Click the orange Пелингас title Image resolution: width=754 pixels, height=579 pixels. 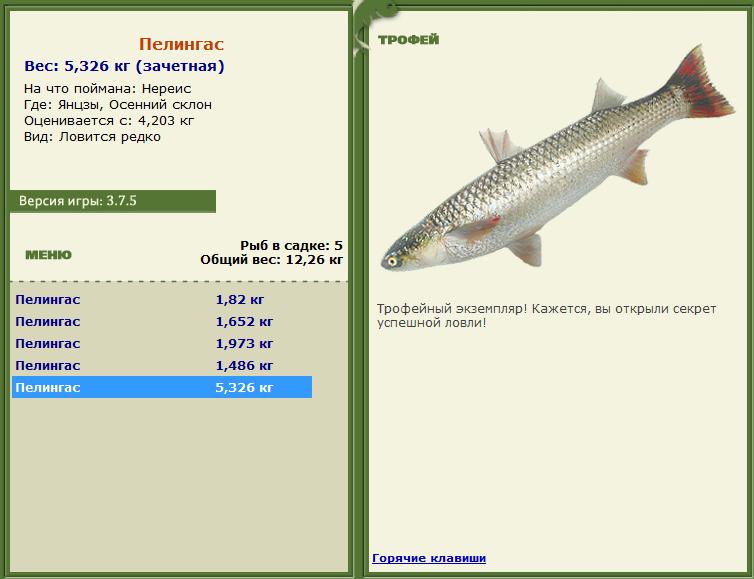181,44
